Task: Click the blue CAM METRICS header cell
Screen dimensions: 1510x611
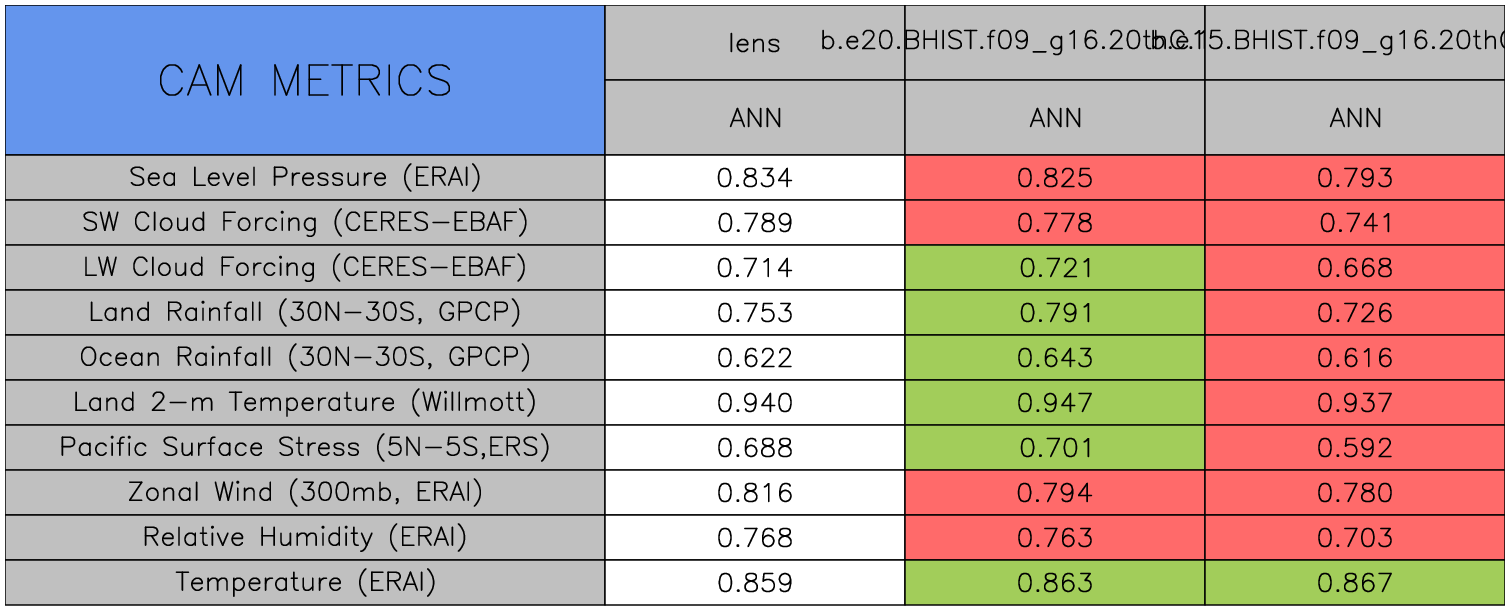Action: click(x=305, y=80)
